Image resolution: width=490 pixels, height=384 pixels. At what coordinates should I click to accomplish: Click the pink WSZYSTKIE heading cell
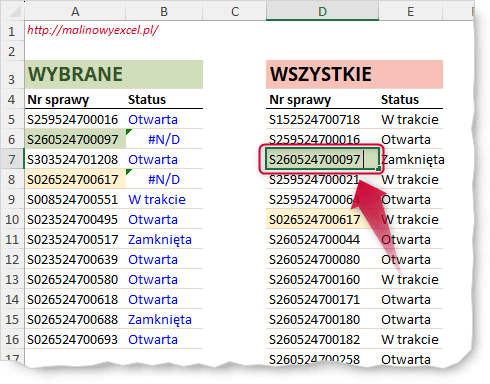pyautogui.click(x=354, y=74)
